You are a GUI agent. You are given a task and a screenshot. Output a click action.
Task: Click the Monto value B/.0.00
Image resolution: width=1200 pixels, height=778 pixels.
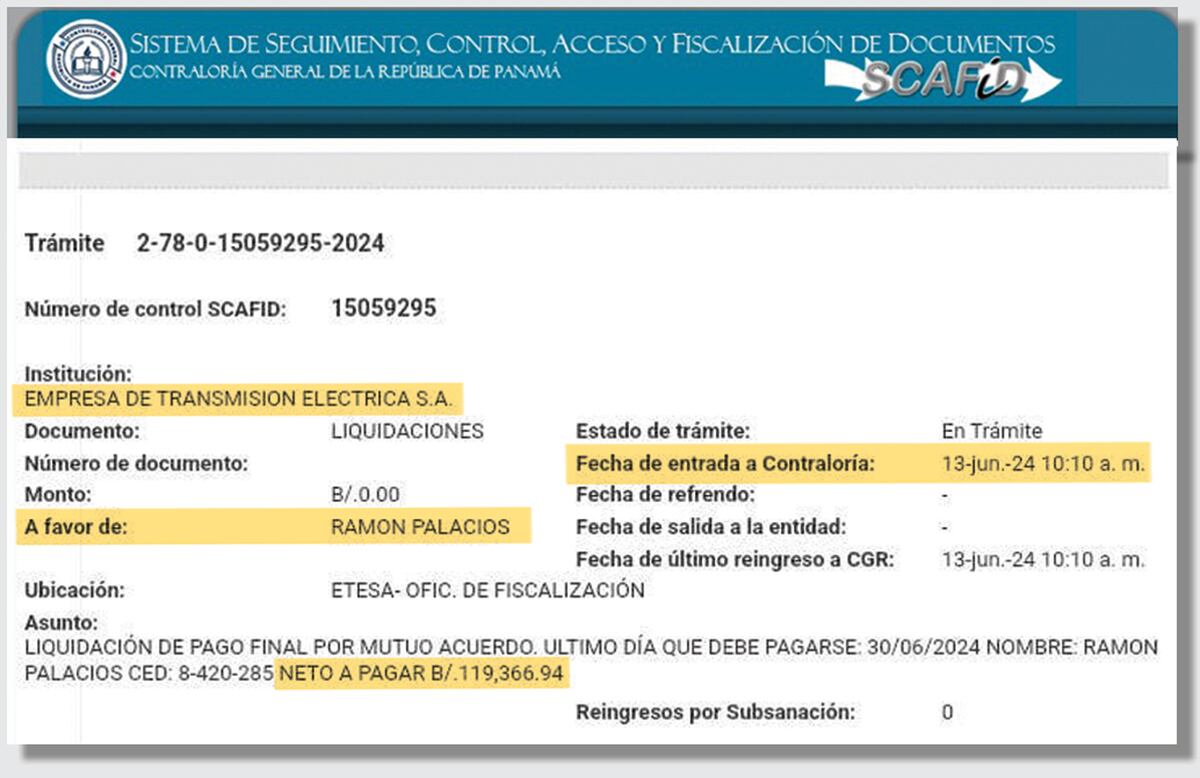point(366,494)
